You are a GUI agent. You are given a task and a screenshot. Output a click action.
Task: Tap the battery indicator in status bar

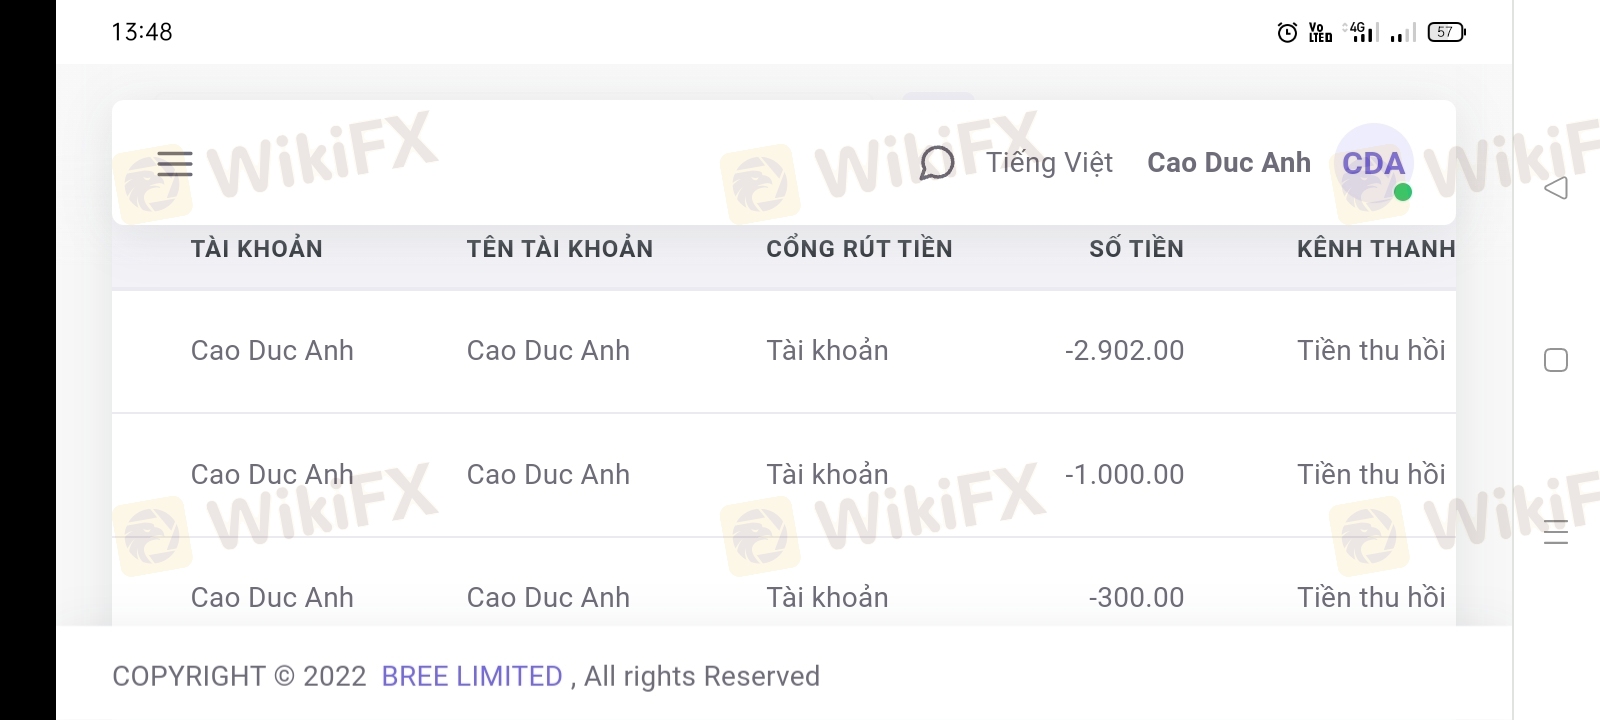coord(1446,32)
